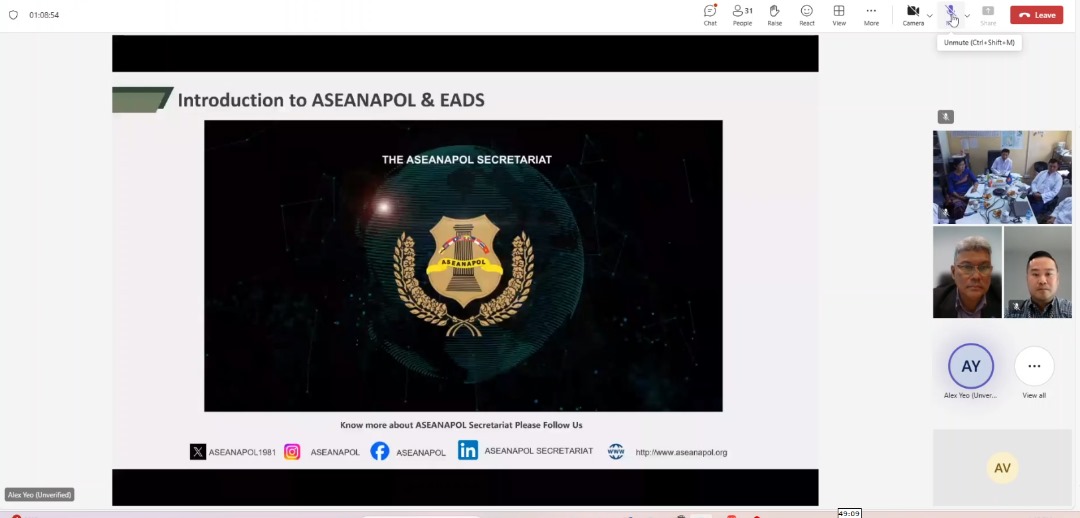Screen dimensions: 1080x518
Task: Click the Share content icon
Action: (x=988, y=14)
